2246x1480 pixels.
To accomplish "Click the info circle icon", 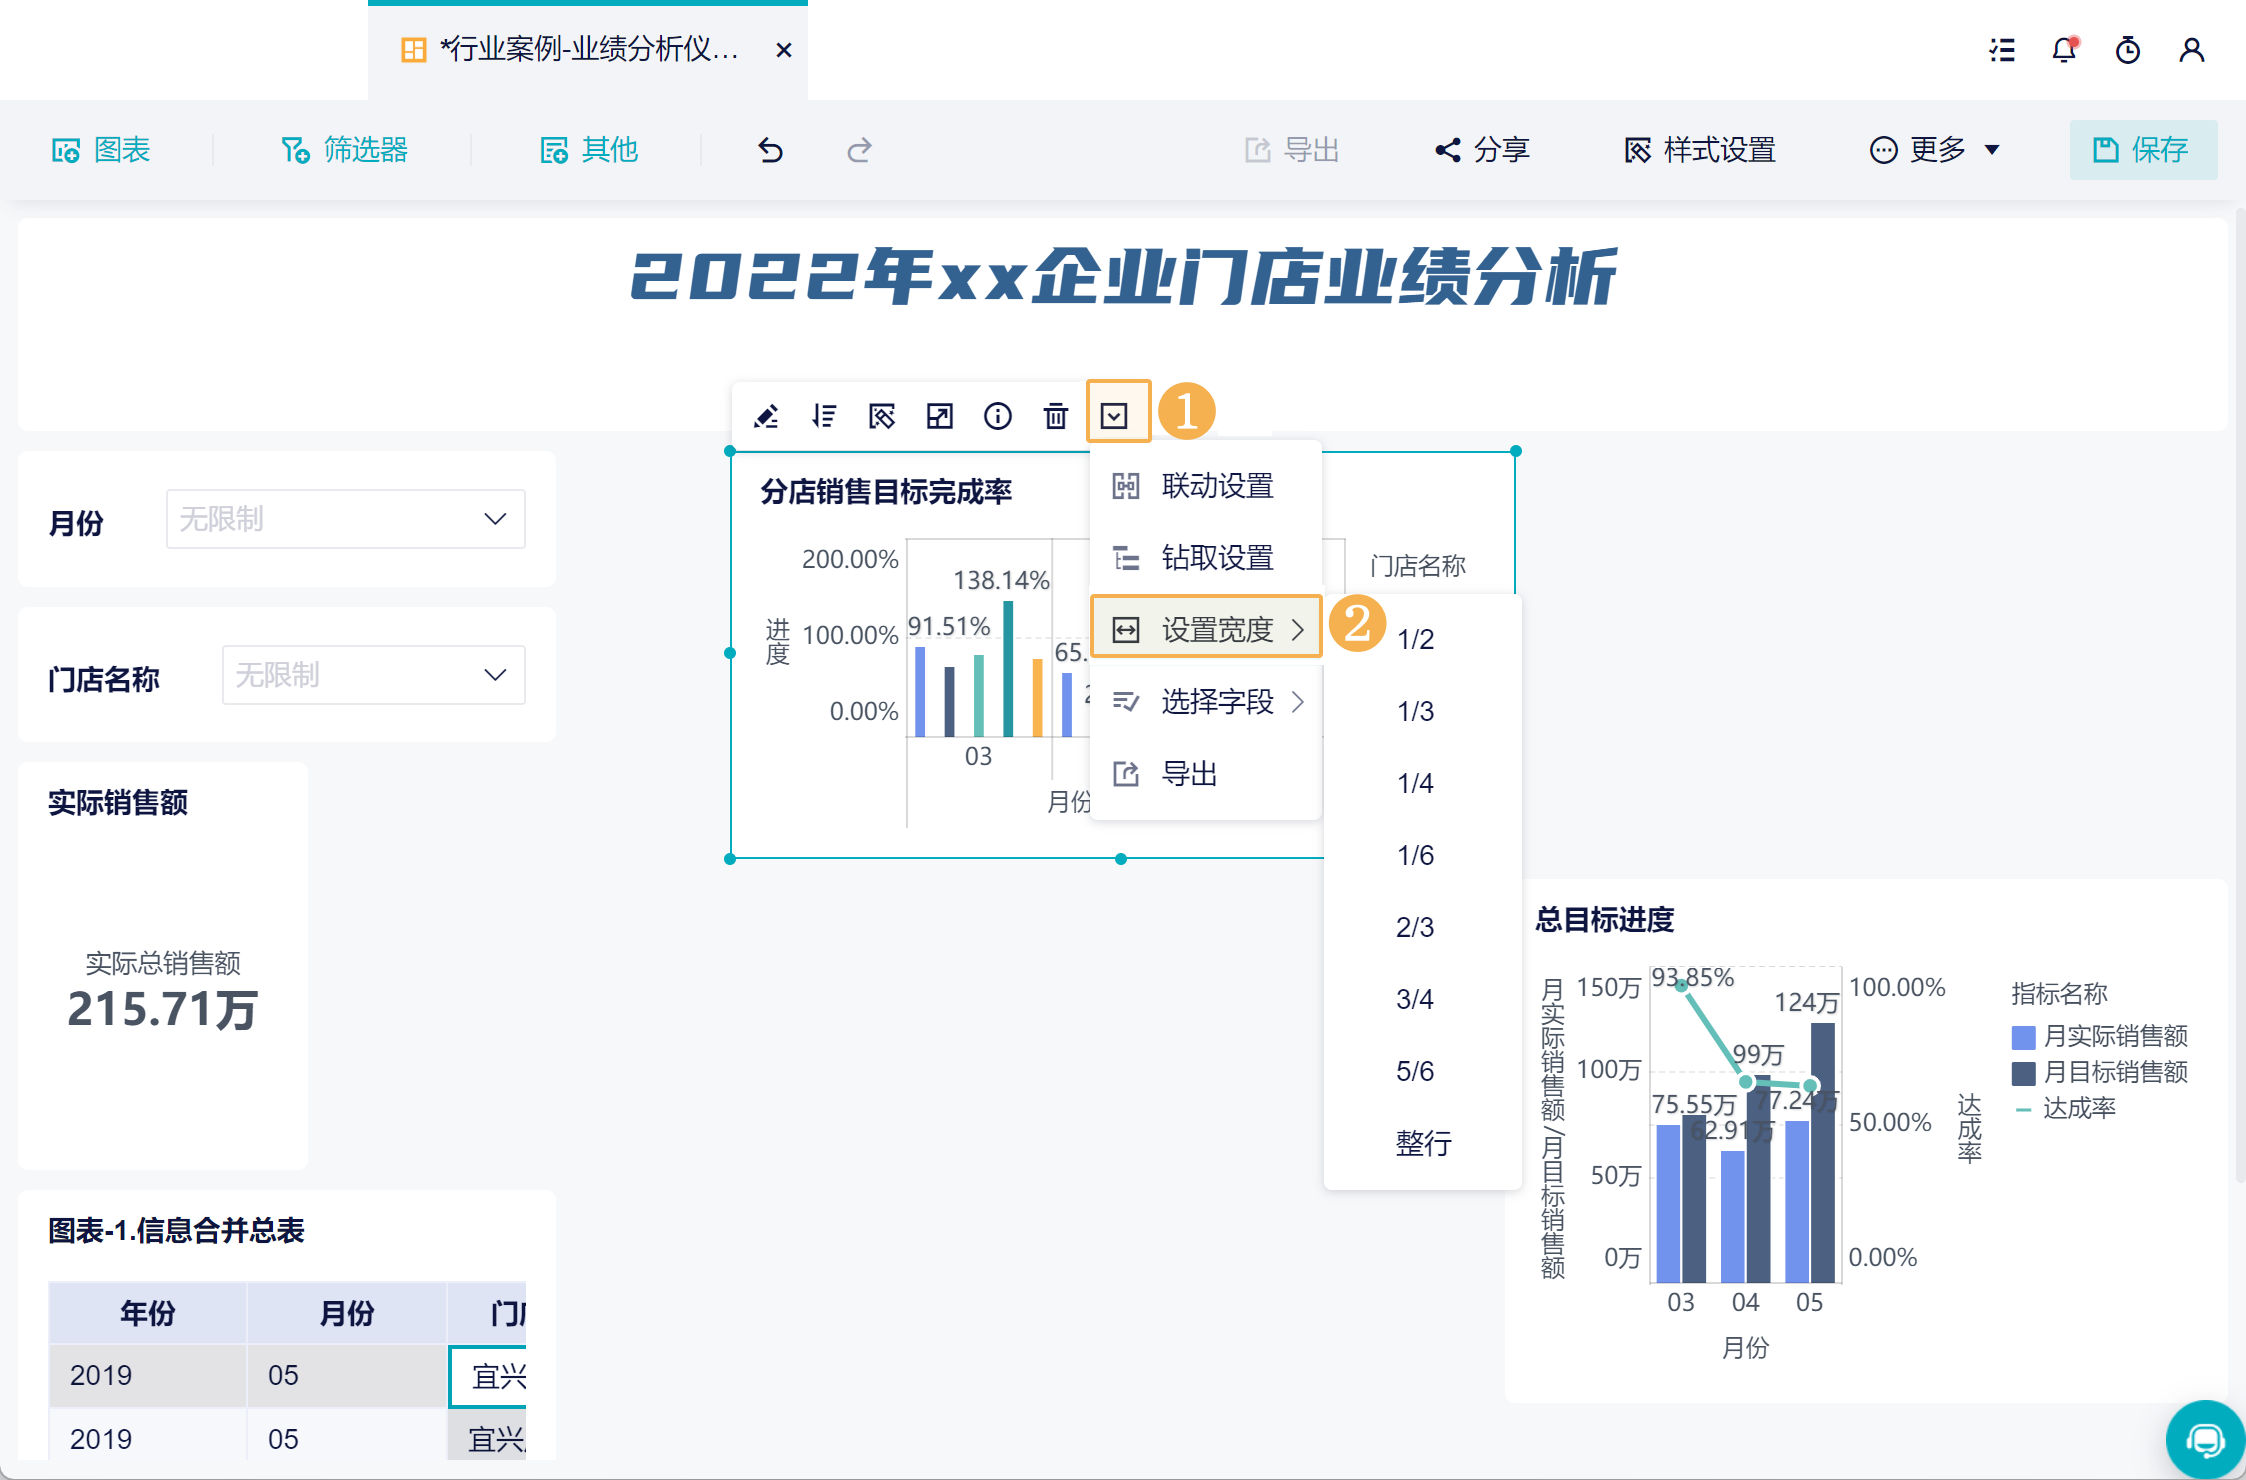I will coord(998,416).
